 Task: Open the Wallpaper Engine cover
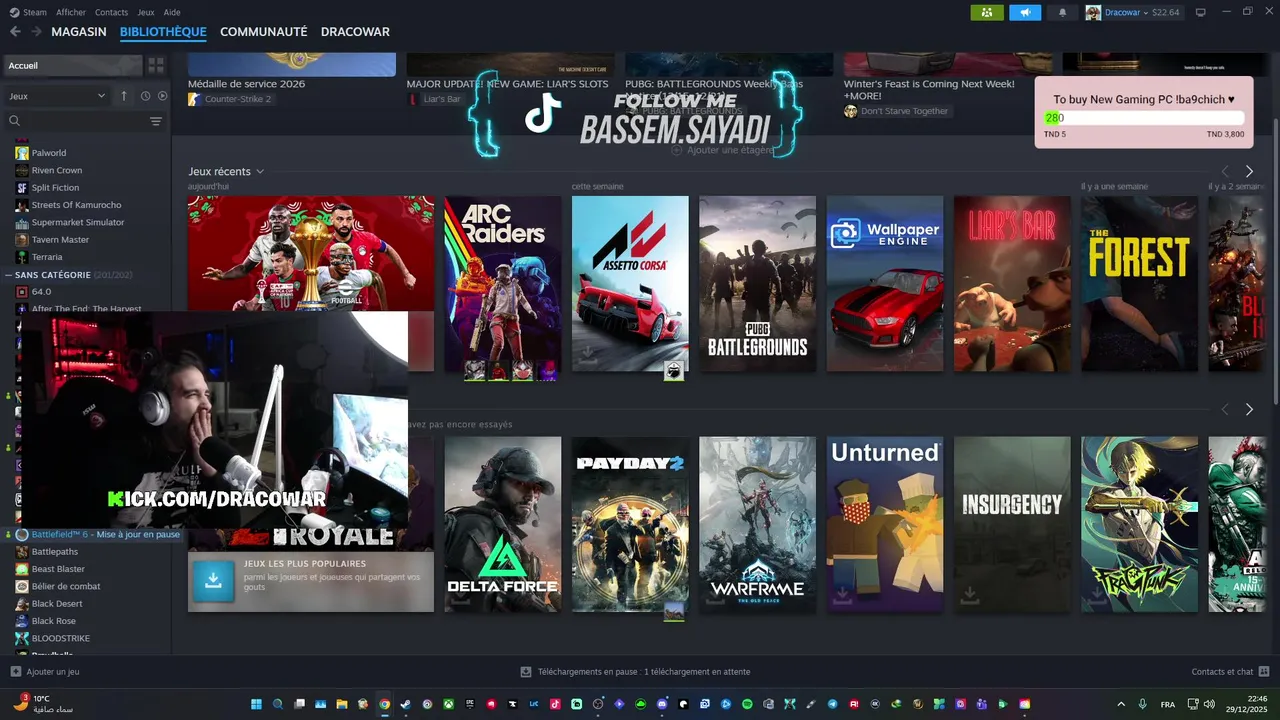(885, 284)
